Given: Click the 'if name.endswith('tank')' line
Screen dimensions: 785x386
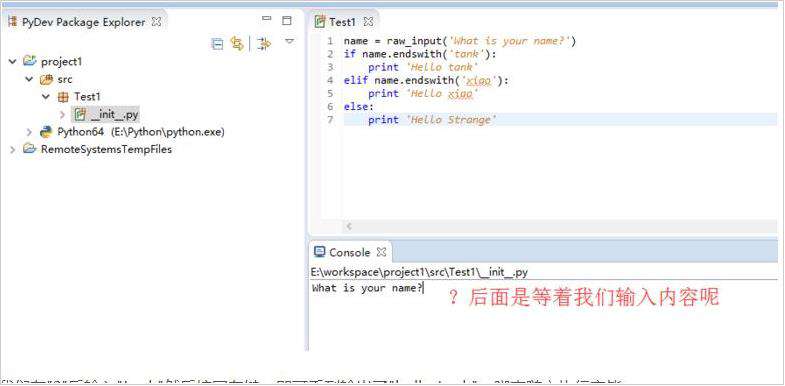Looking at the screenshot, I should coord(420,54).
